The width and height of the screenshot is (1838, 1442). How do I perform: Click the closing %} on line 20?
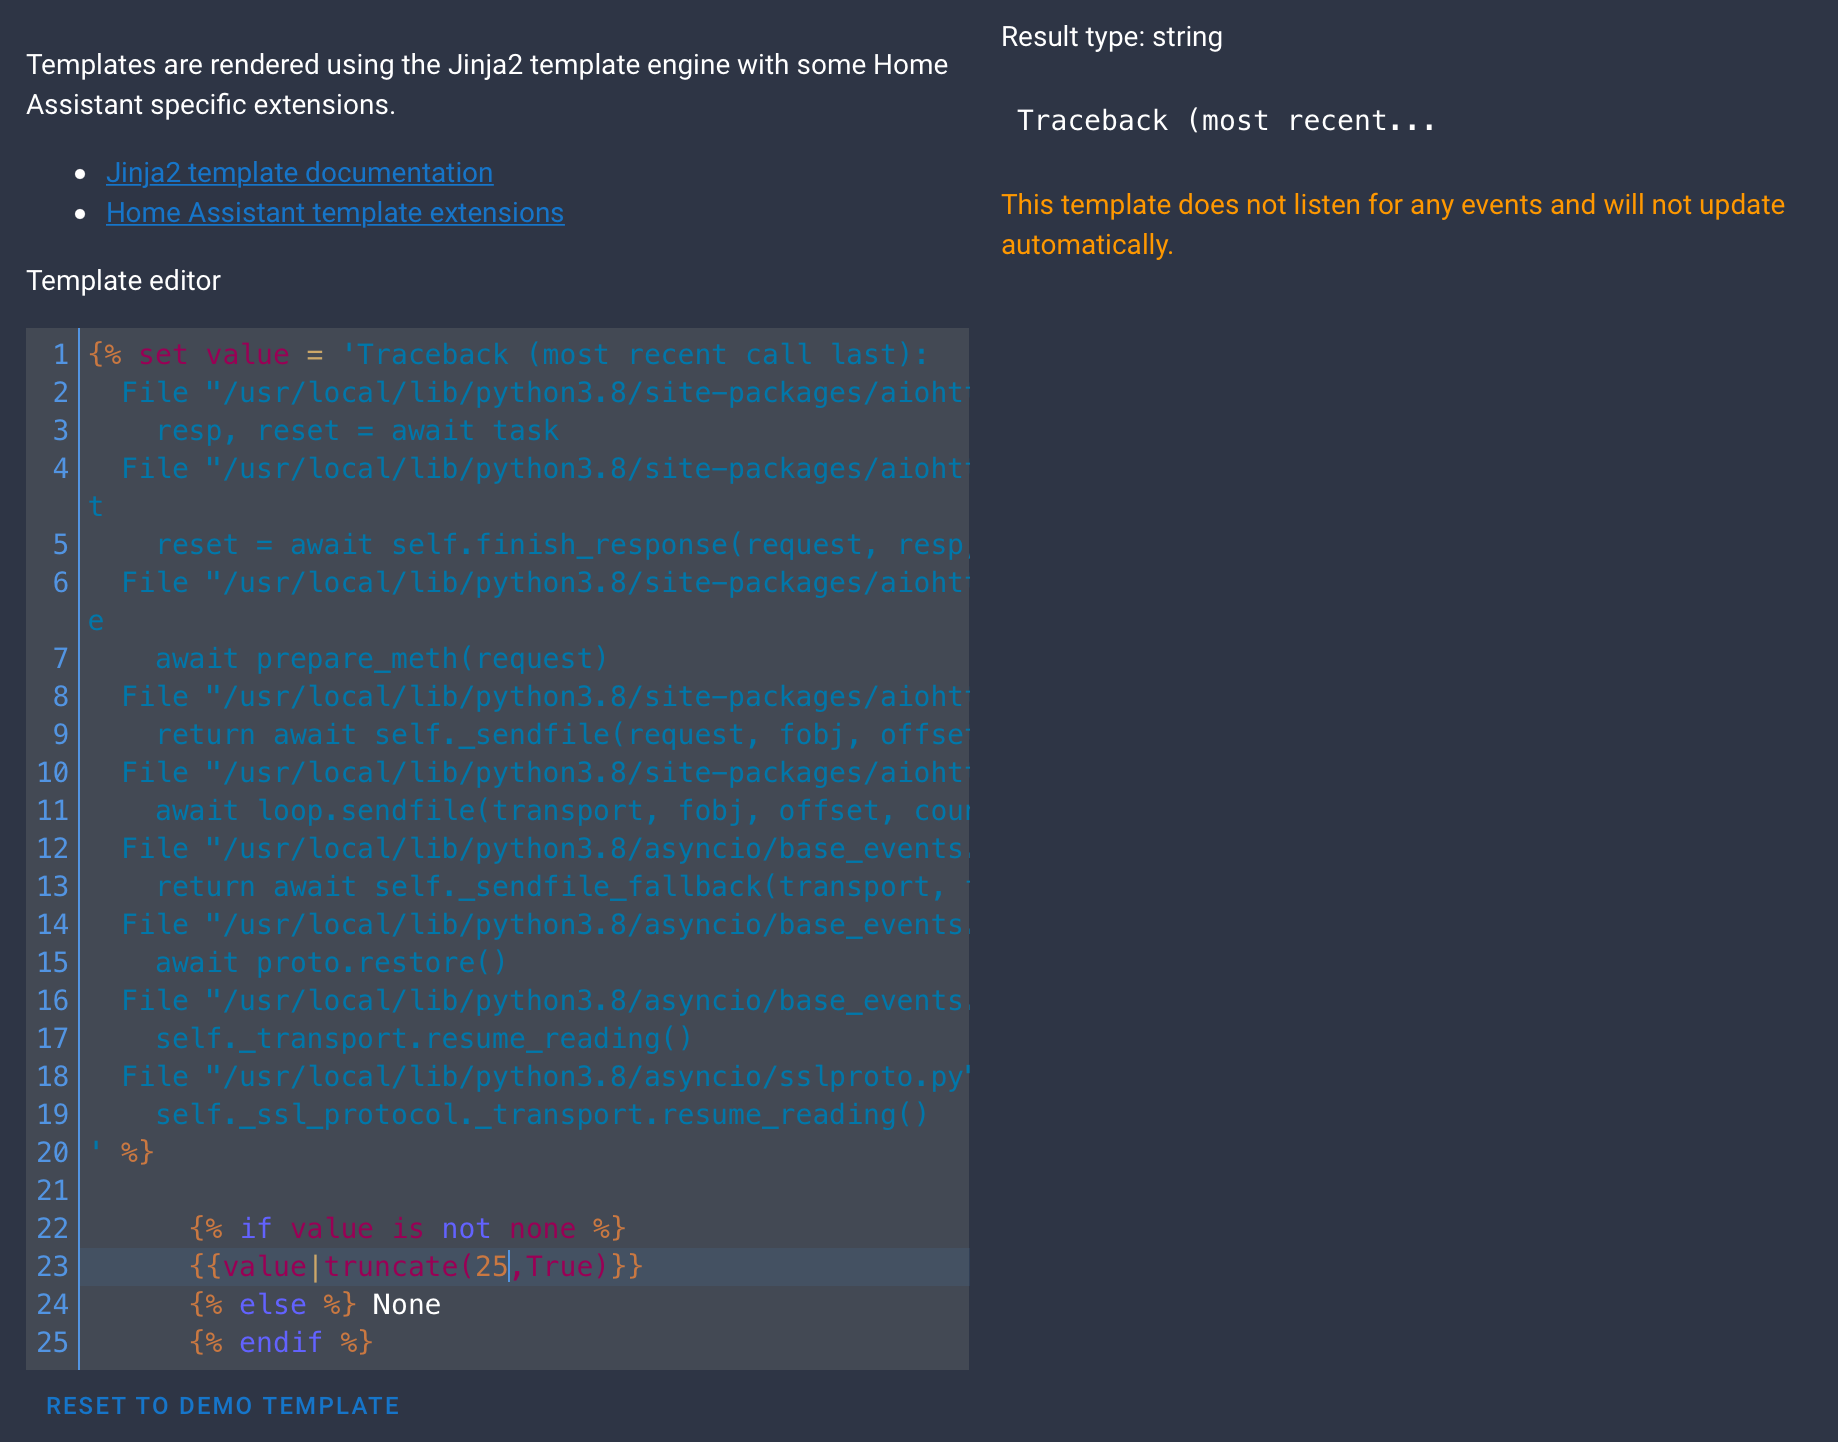click(136, 1152)
